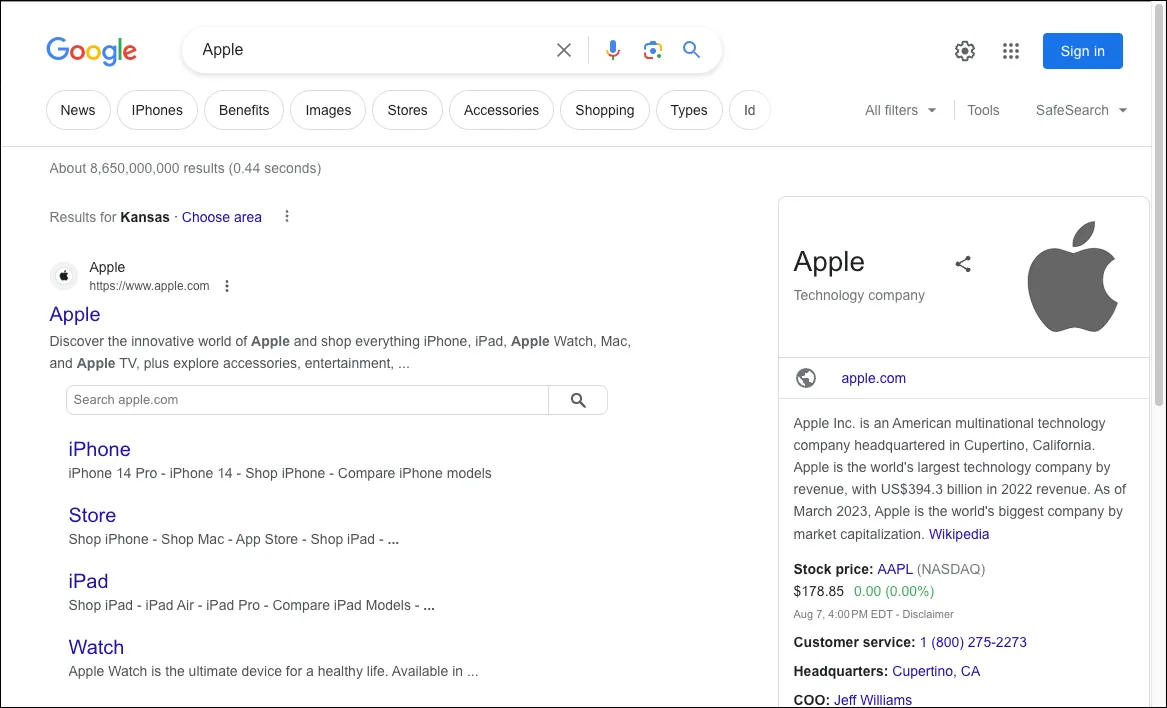This screenshot has height=708, width=1167.
Task: Open the iPhone sitelink
Action: [99, 449]
